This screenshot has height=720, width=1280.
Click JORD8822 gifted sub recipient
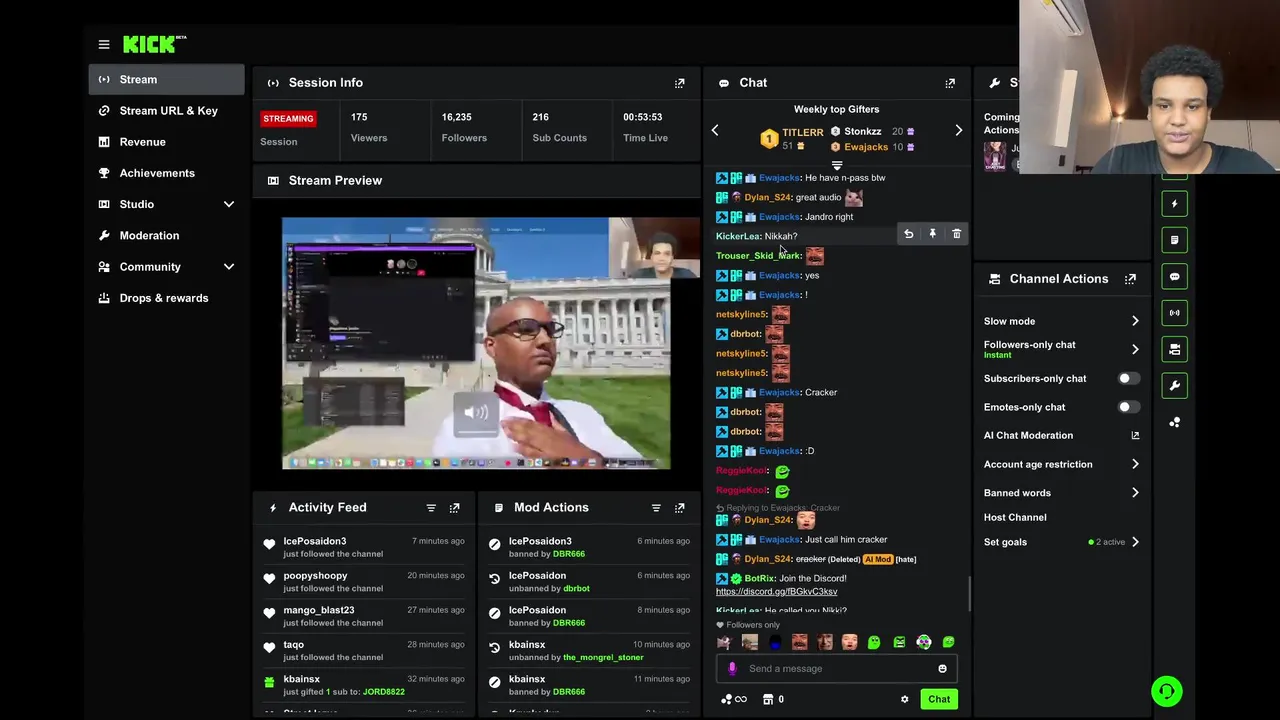[x=384, y=692]
